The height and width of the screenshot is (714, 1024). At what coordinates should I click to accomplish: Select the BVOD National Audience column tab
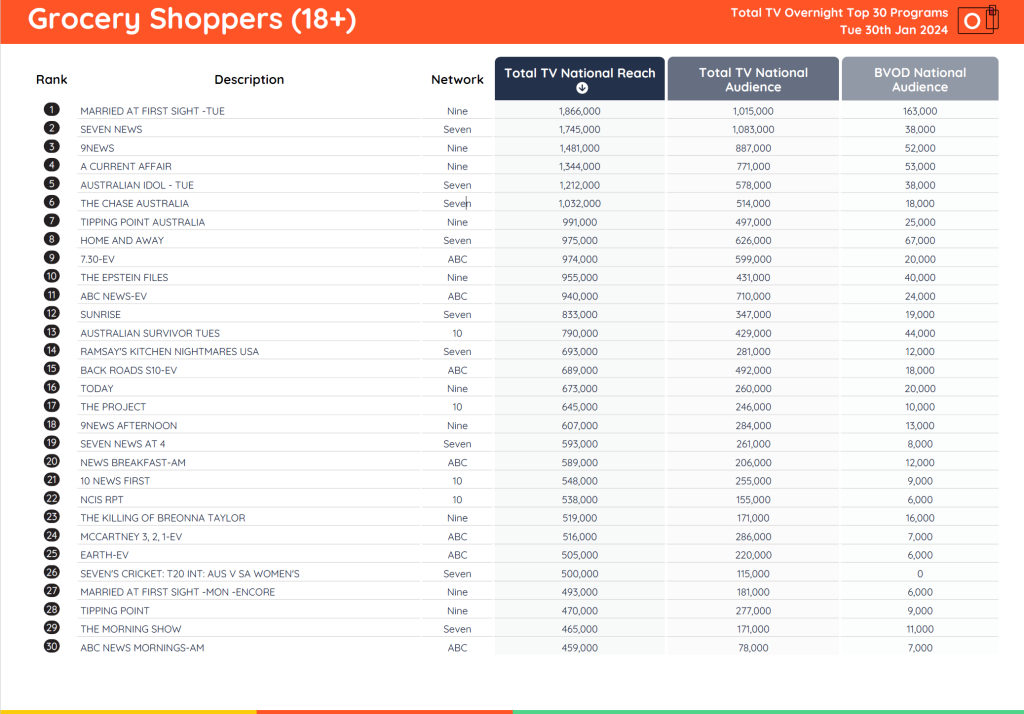[x=920, y=78]
